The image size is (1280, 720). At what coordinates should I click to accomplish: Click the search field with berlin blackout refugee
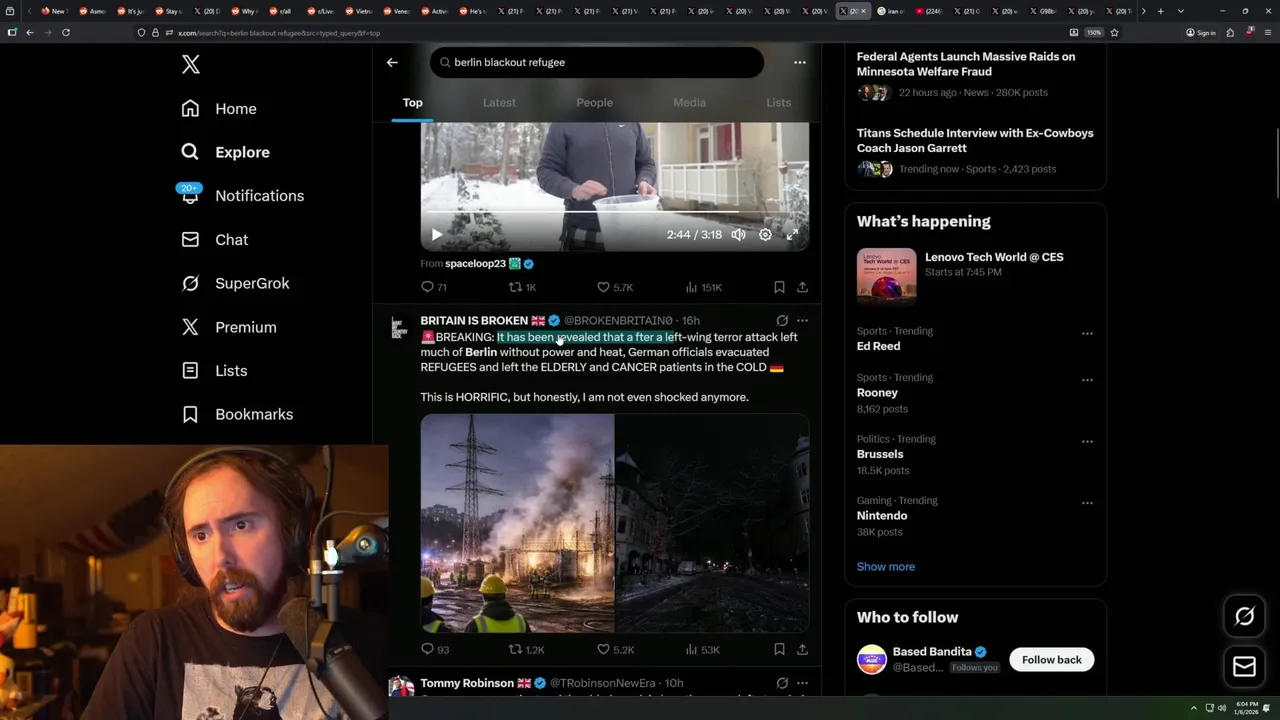pos(597,62)
